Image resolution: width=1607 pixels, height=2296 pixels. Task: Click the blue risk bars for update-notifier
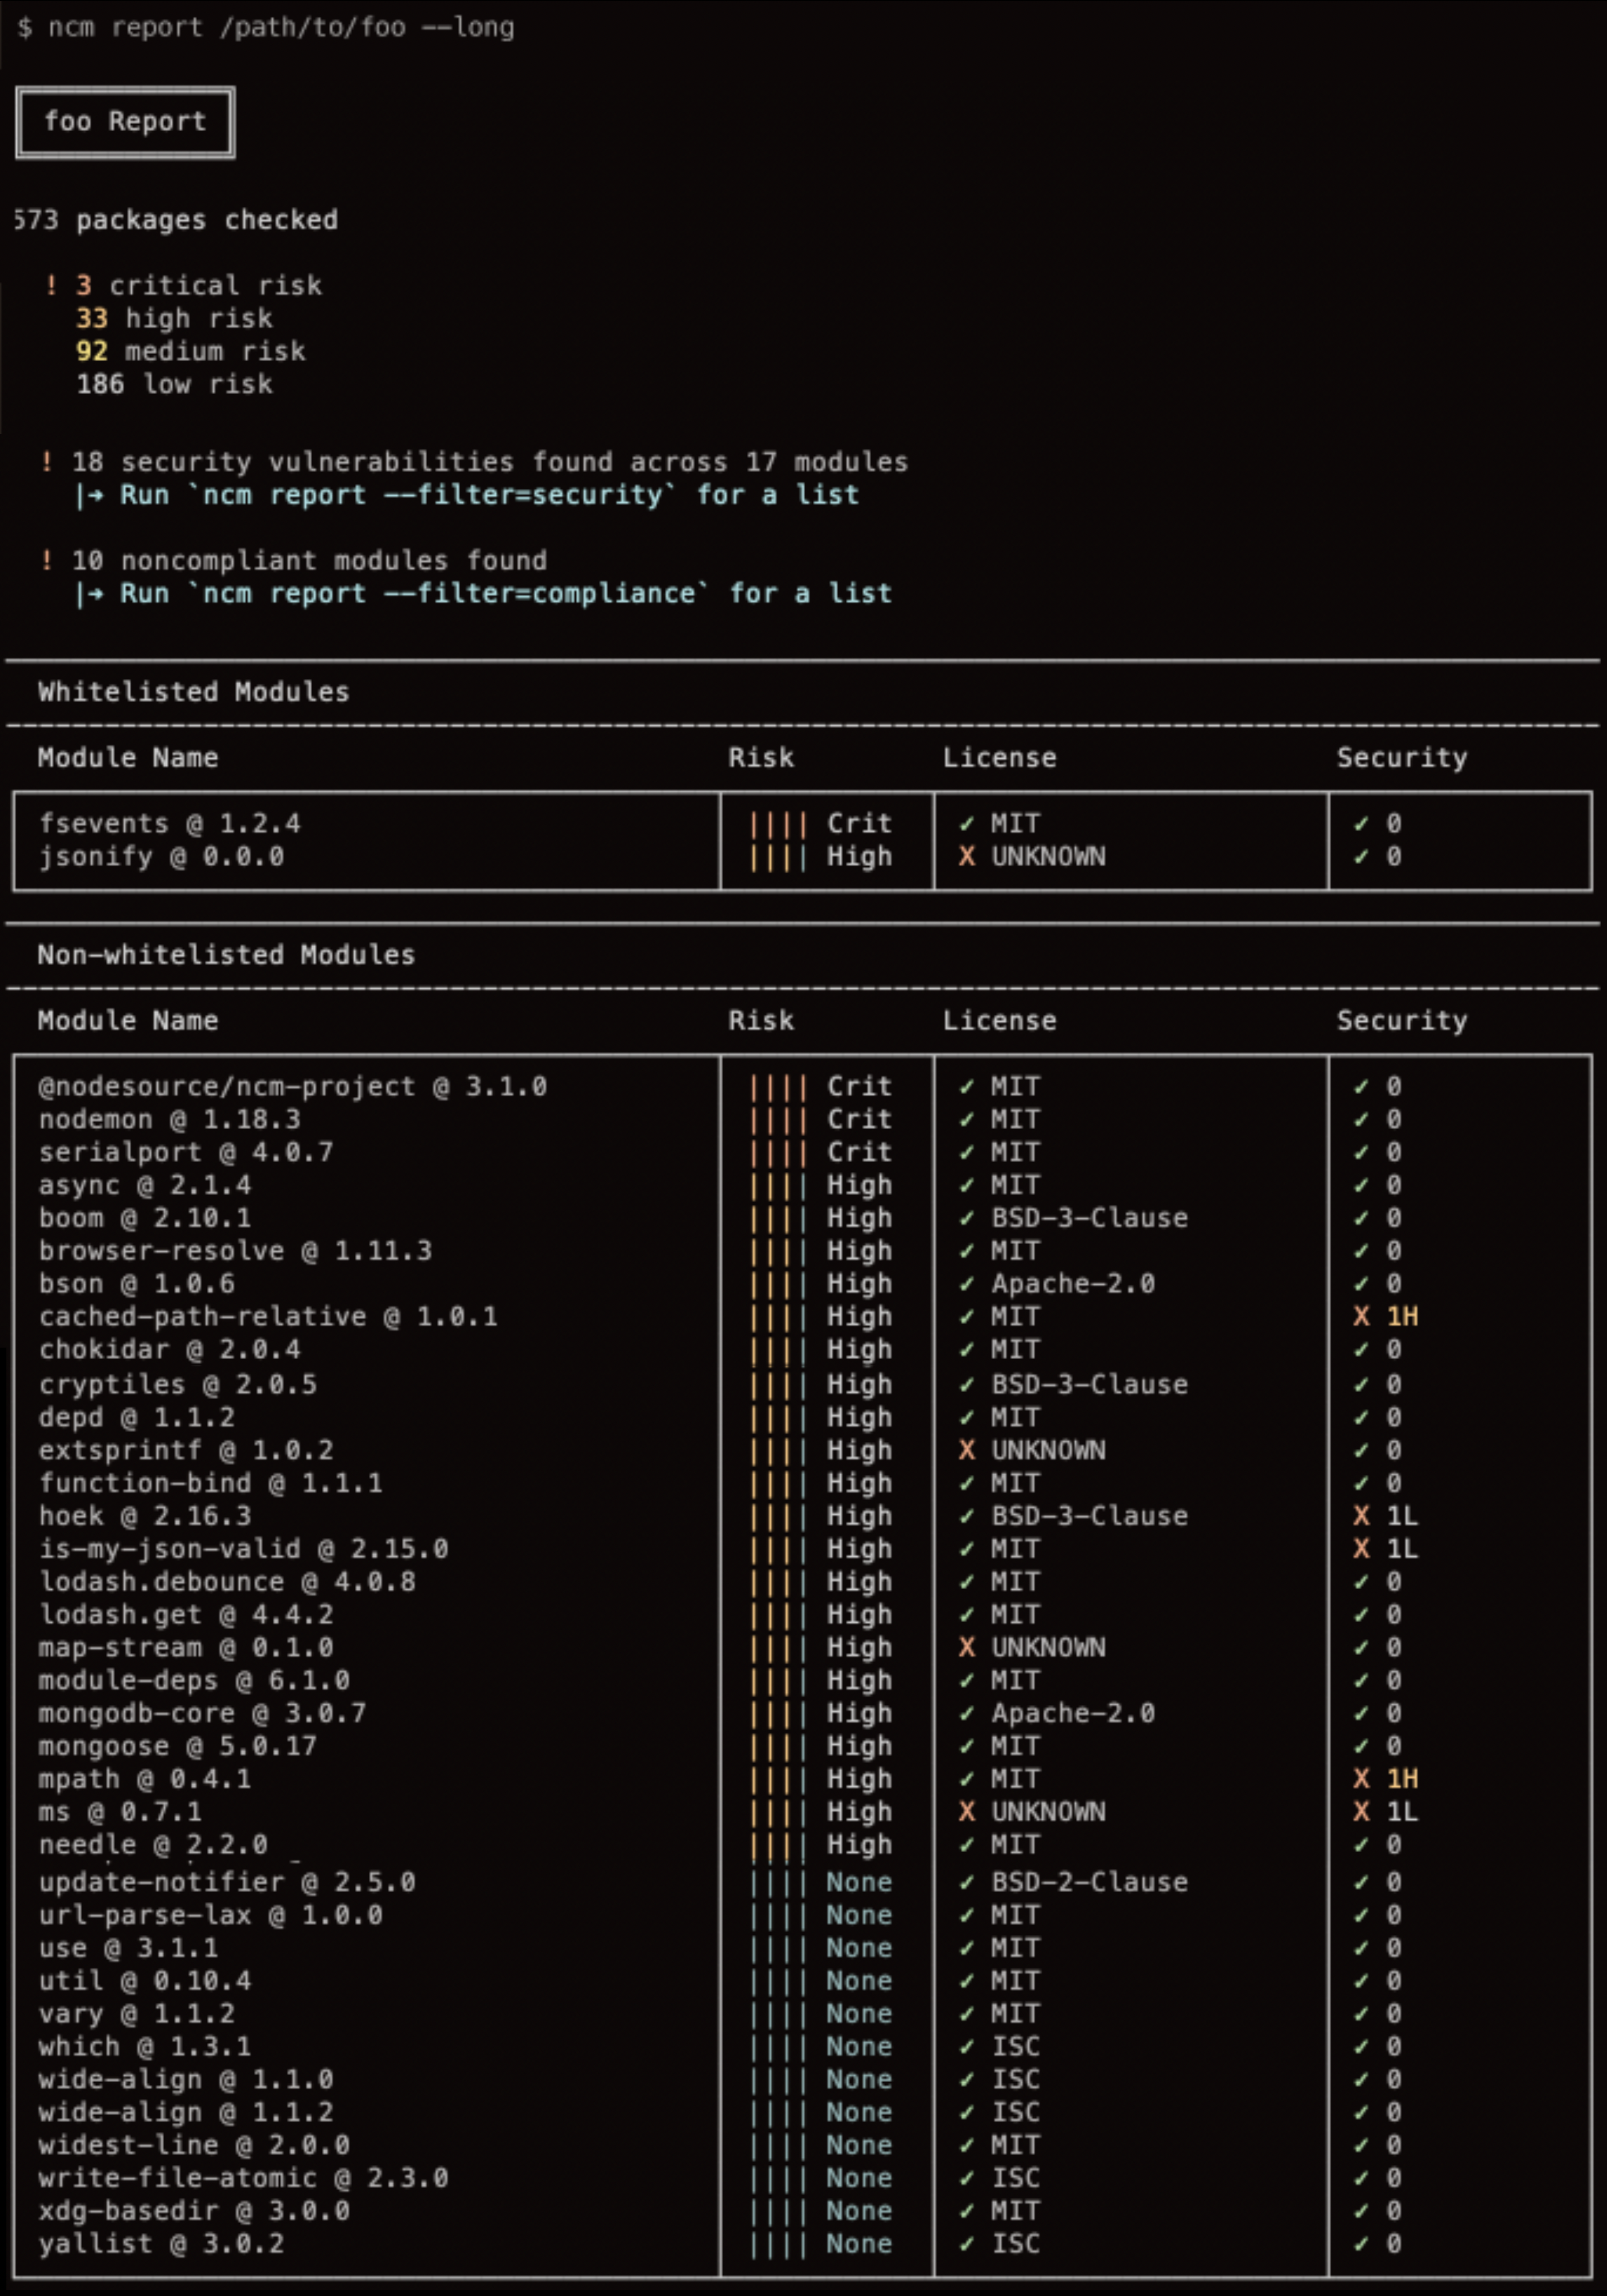(x=778, y=1882)
